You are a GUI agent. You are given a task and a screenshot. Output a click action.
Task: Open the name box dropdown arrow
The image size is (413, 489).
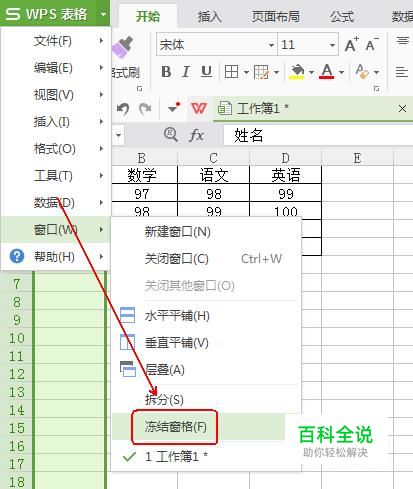point(119,135)
